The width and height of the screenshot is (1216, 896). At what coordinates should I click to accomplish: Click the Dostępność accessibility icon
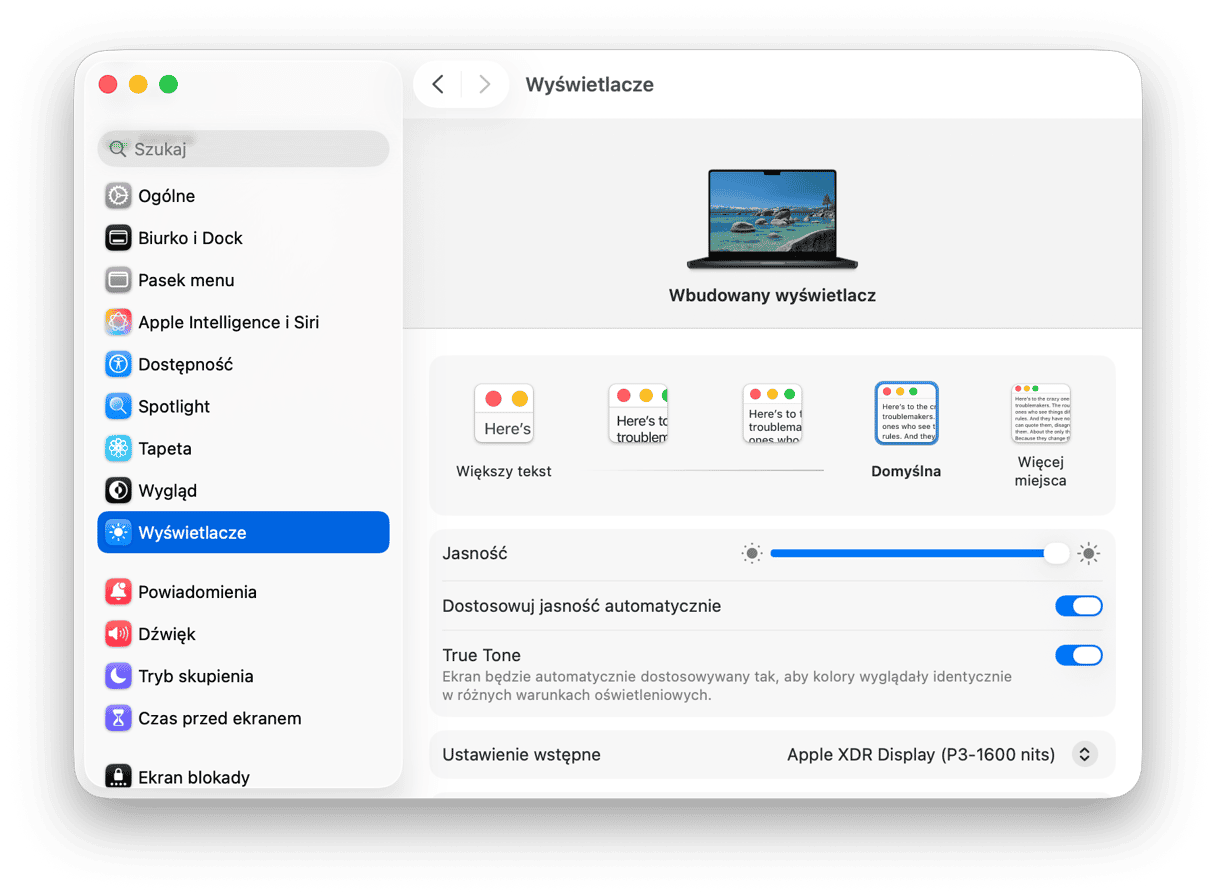coord(119,364)
